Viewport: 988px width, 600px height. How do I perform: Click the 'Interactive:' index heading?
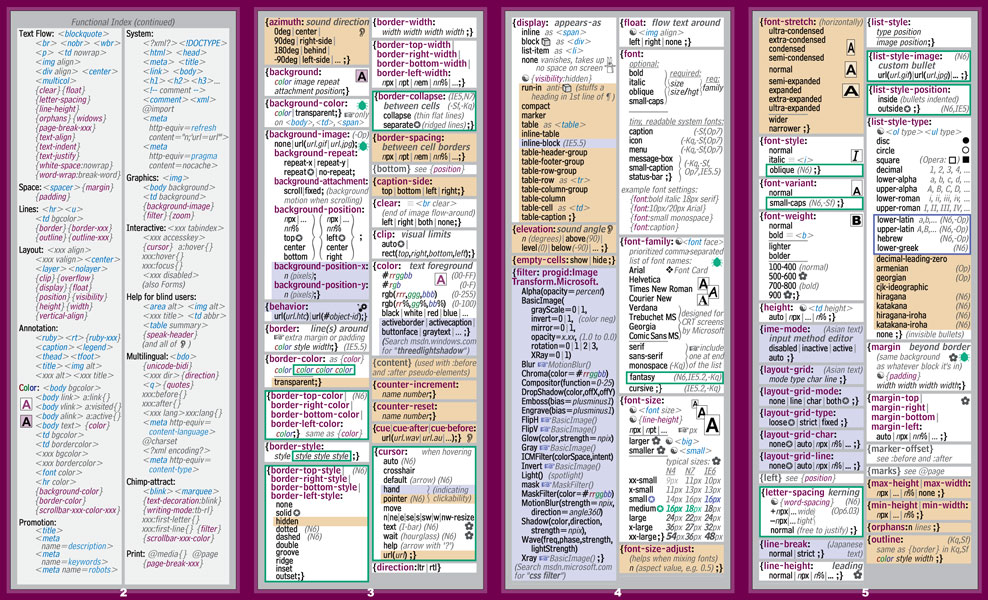[146, 228]
